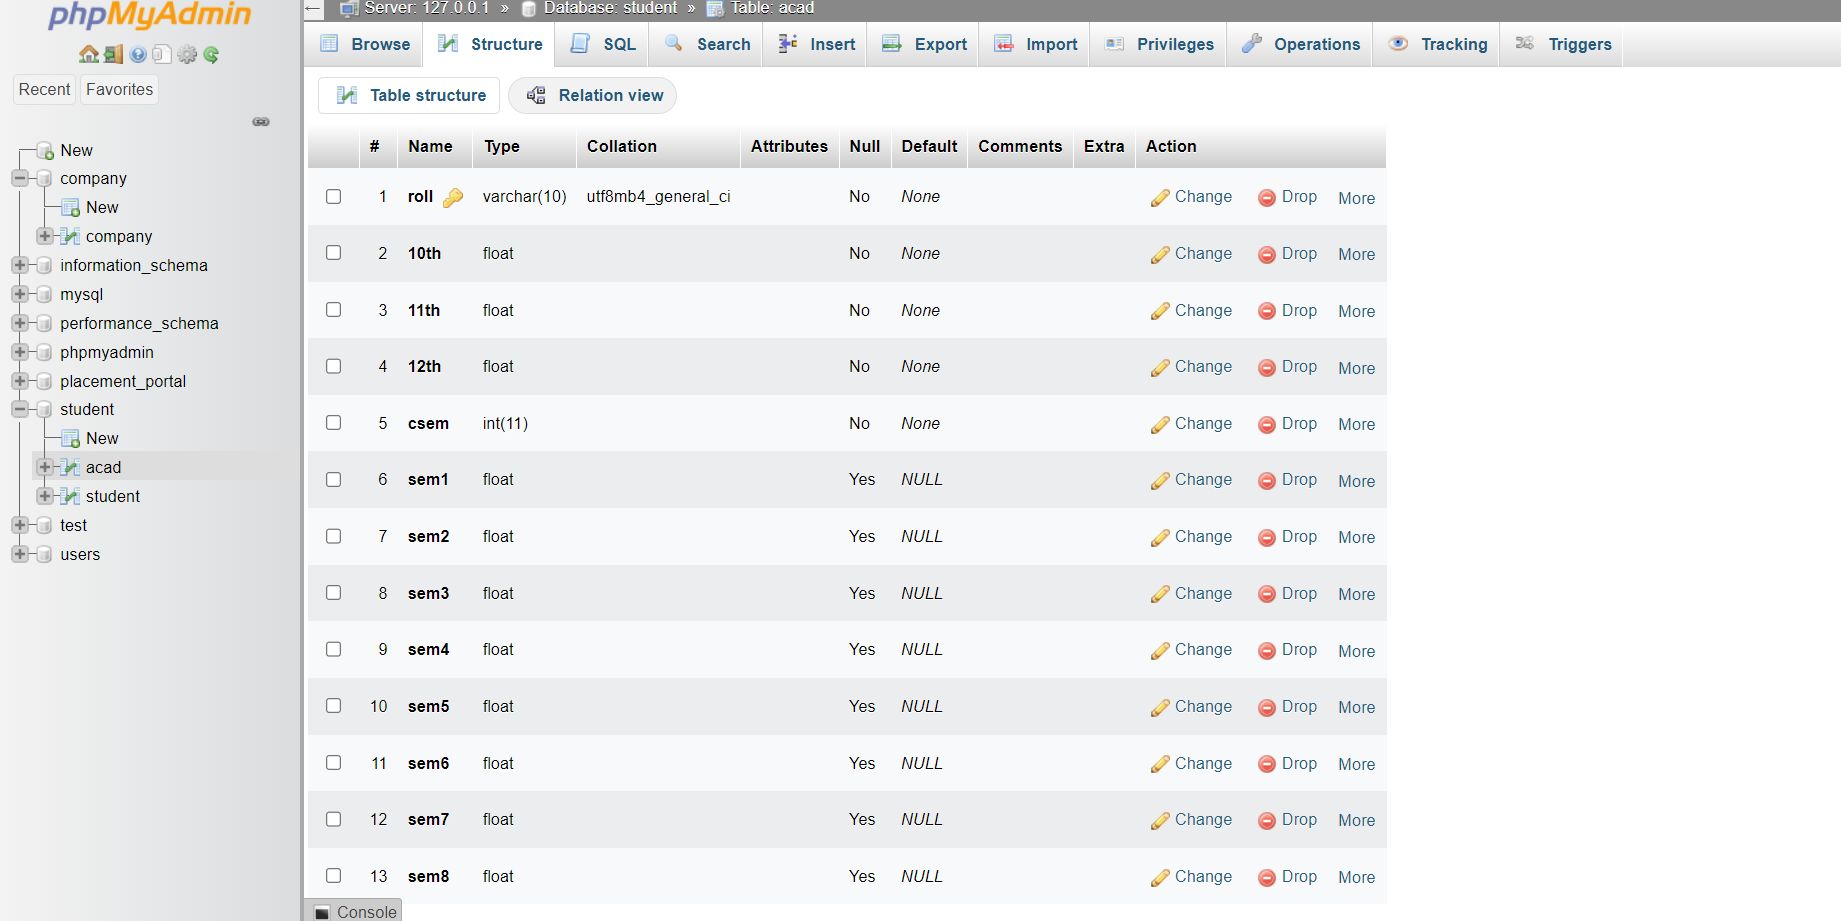The image size is (1841, 921).
Task: Tick the checkbox for the roll column
Action: click(x=333, y=196)
